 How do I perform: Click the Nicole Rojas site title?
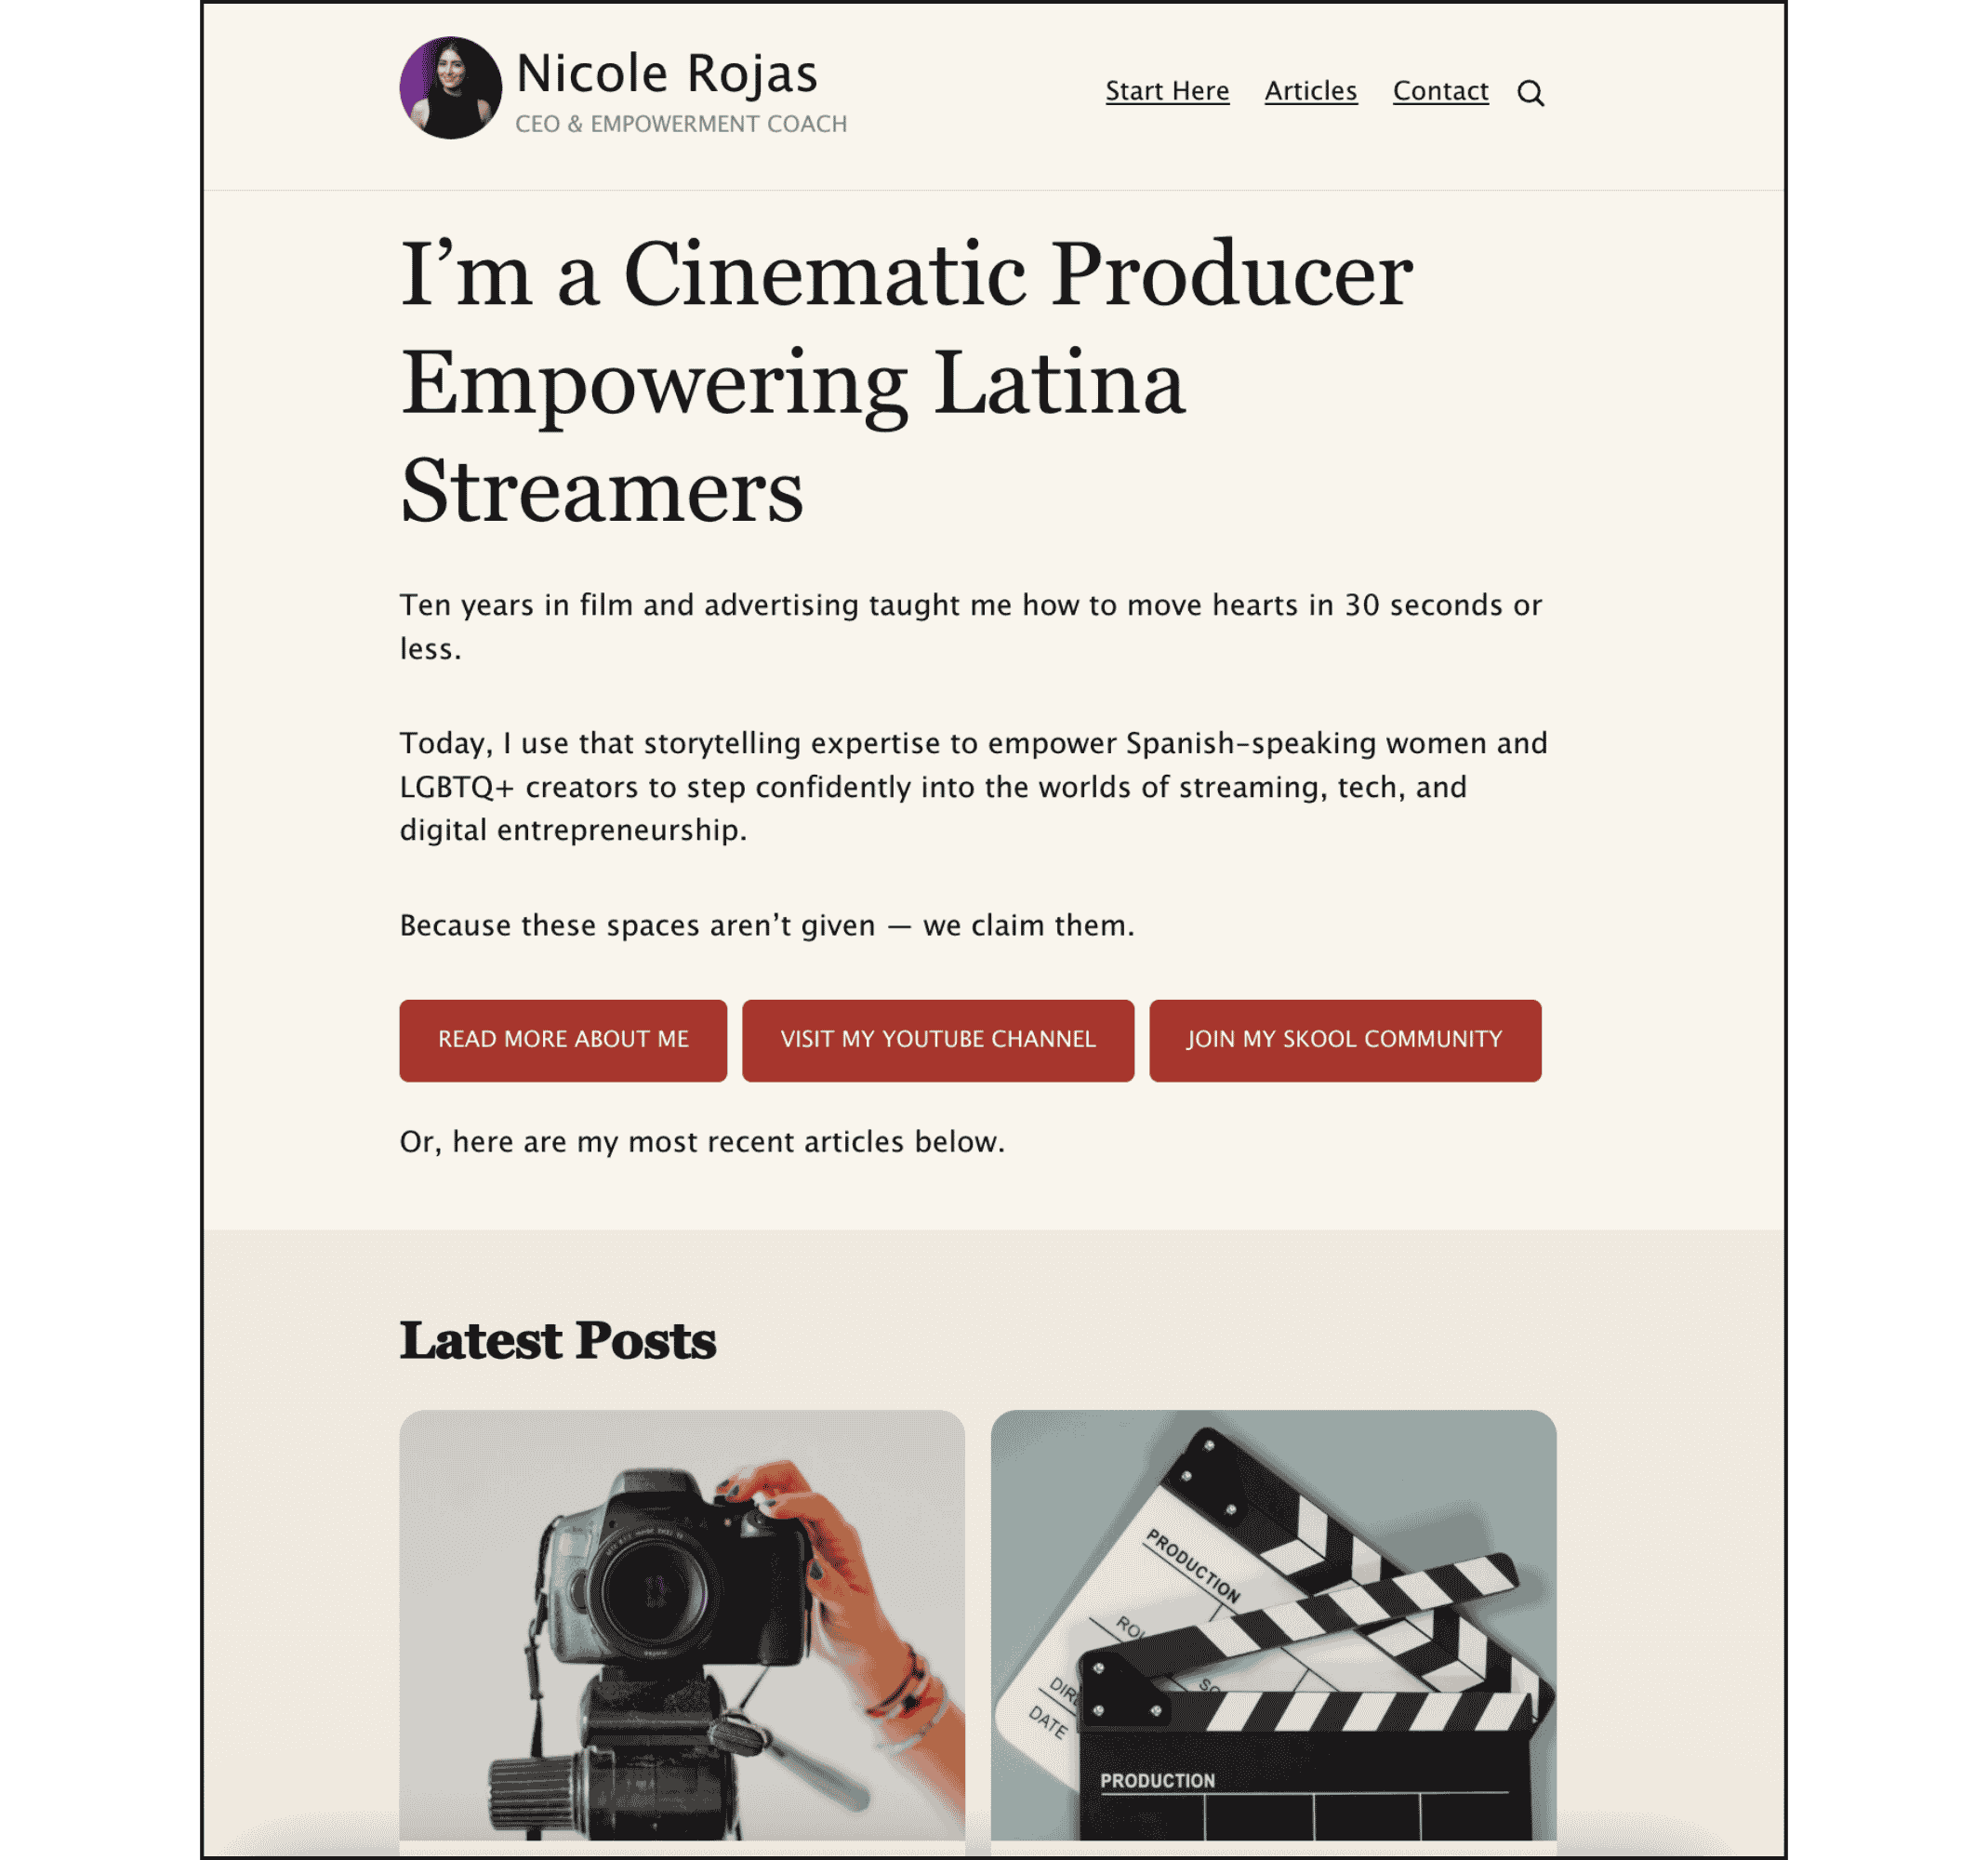667,74
